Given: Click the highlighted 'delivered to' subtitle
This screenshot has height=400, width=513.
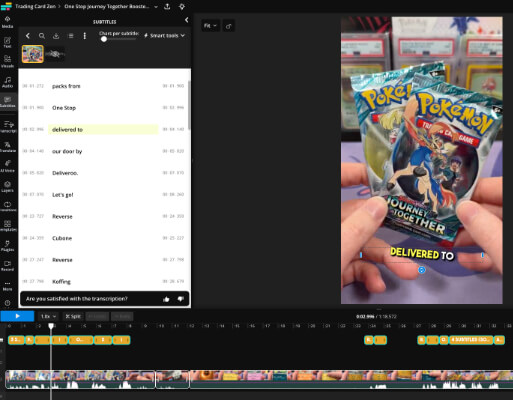Looking at the screenshot, I should 103,129.
